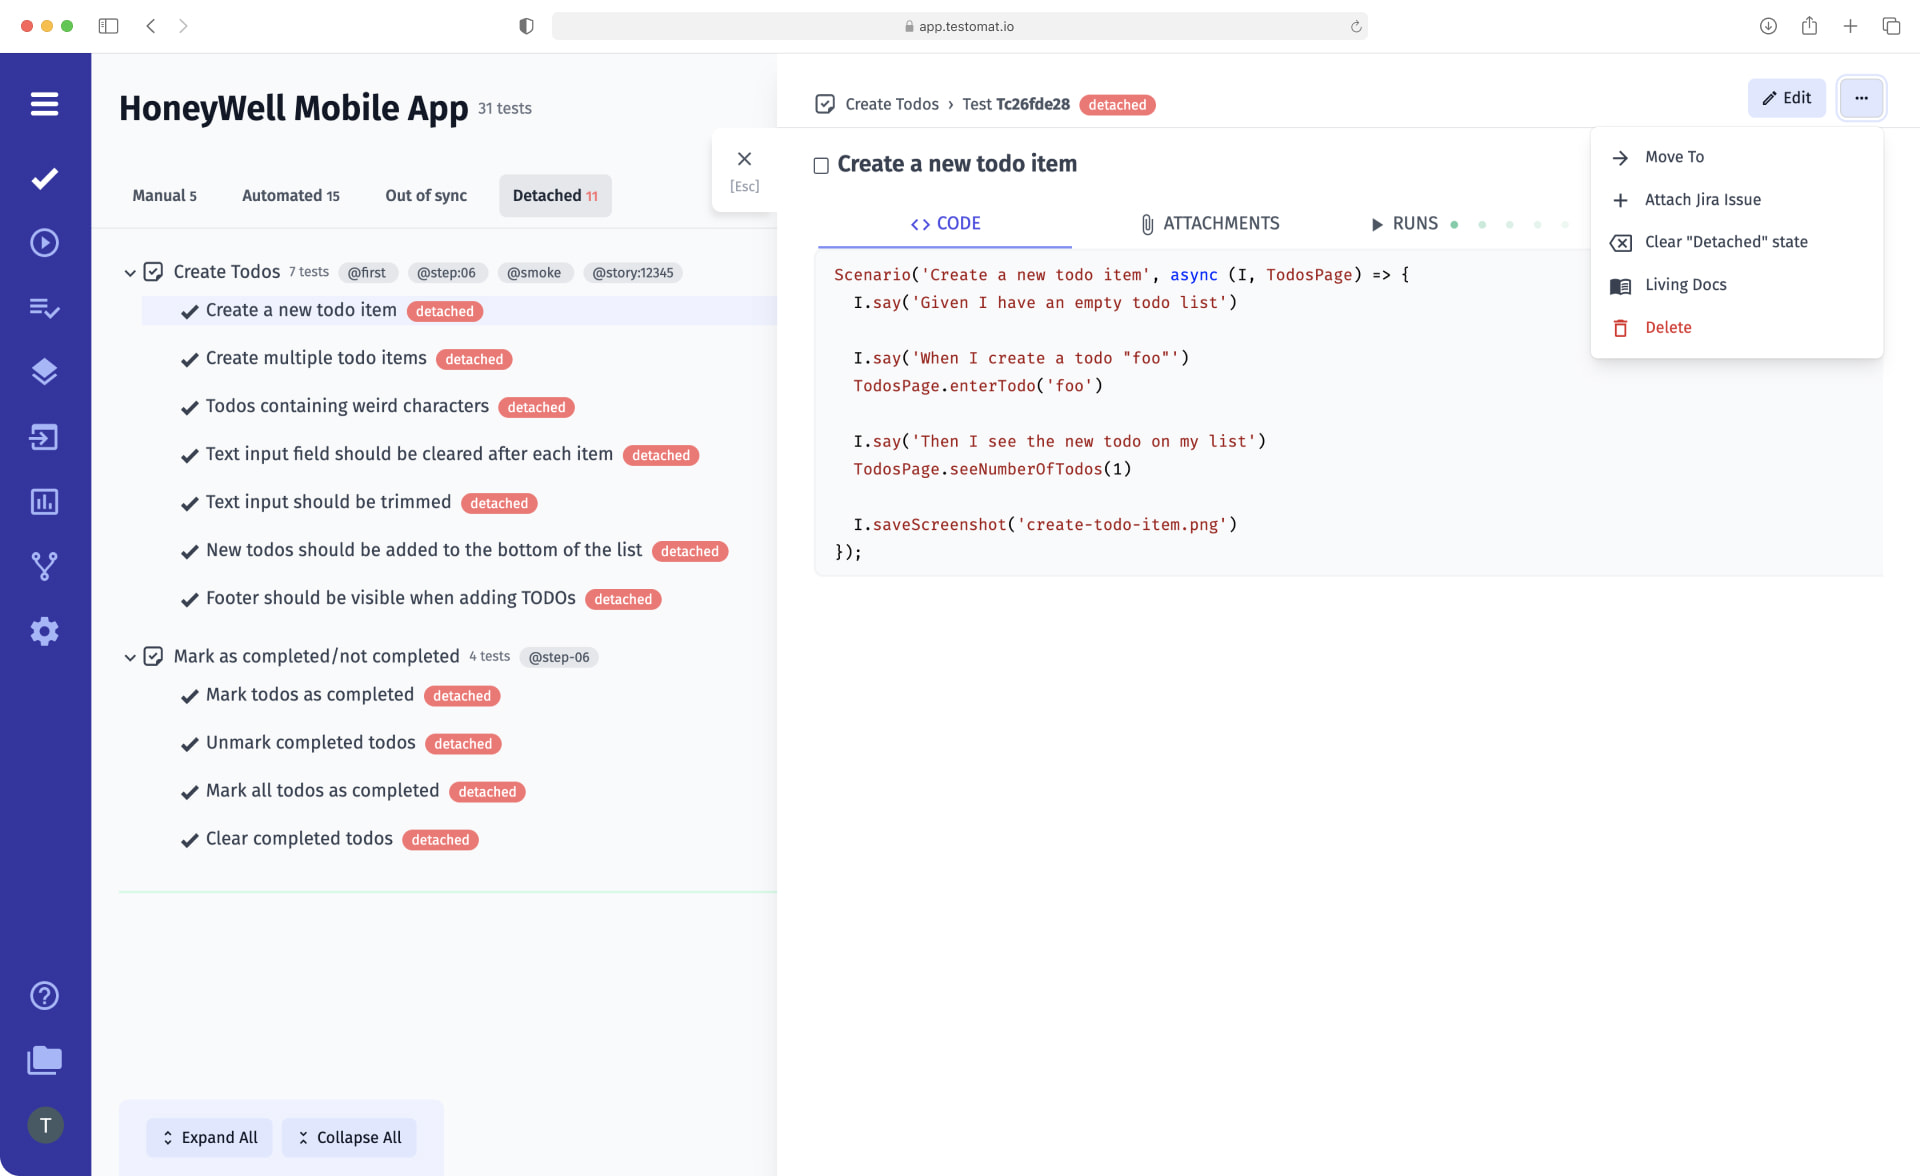Switch to the Attachments tab
This screenshot has height=1176, width=1920.
[1210, 223]
